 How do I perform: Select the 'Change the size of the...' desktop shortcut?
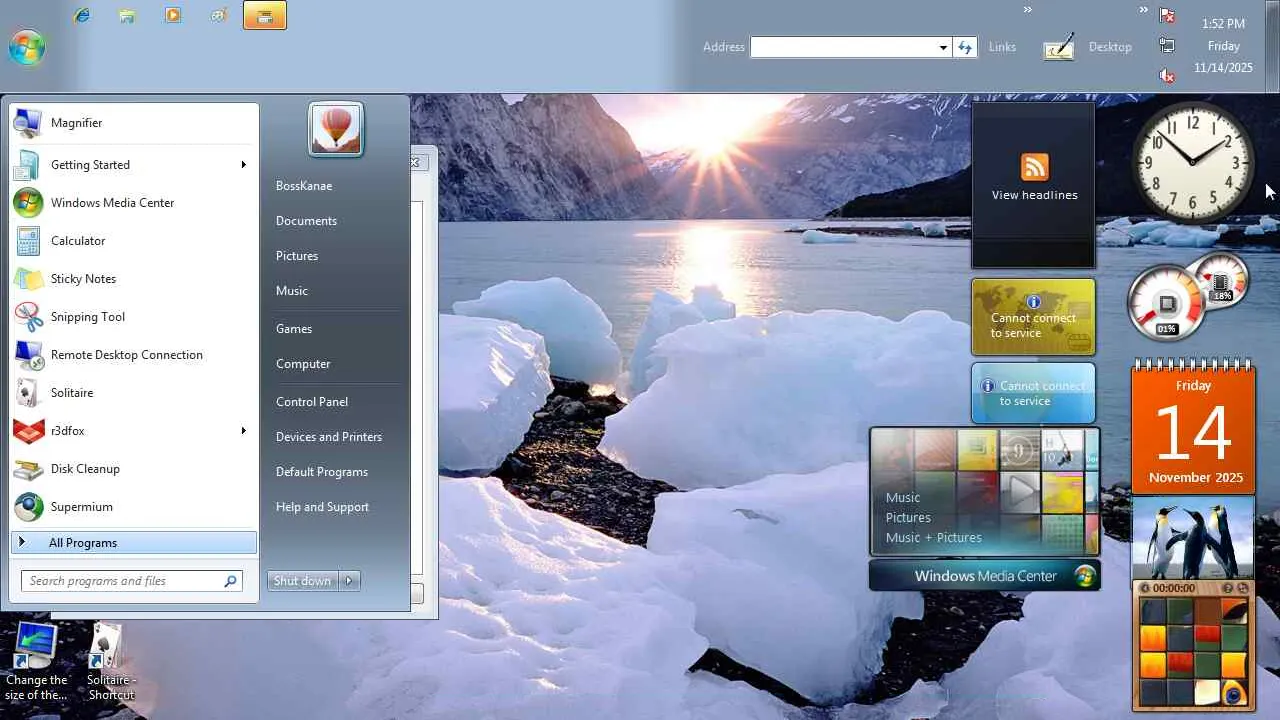[x=36, y=662]
